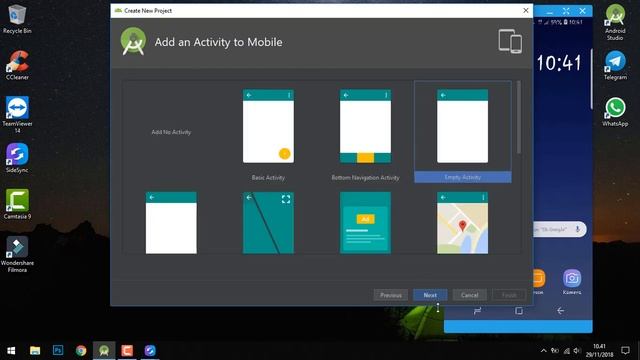Select the Add No Activity option
Viewport: 640px width, 360px height.
pos(171,132)
